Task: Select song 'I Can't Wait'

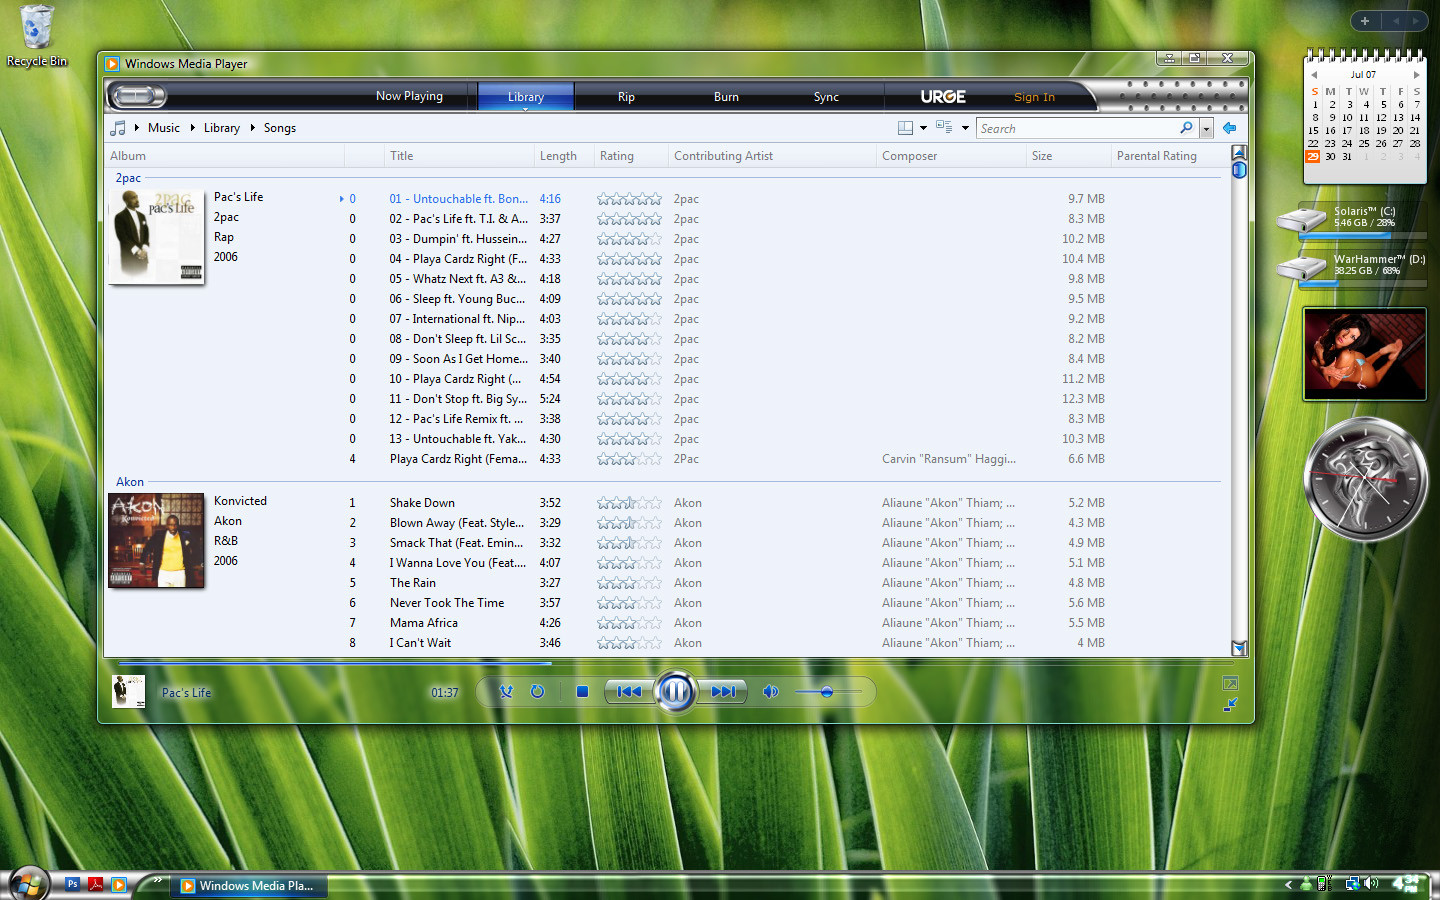Action: click(x=420, y=643)
